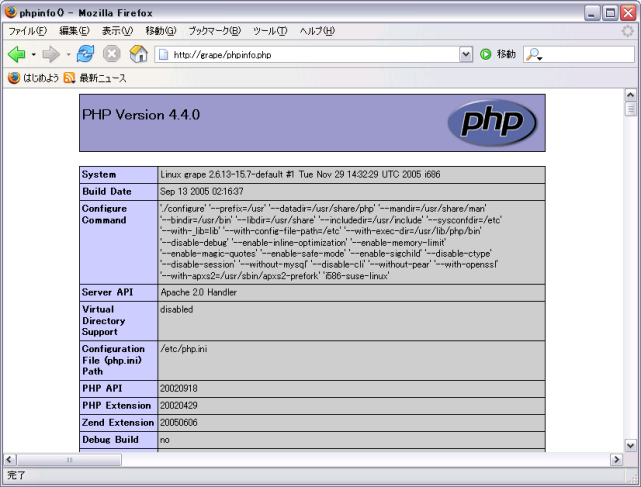The height and width of the screenshot is (487, 641).
Task: Click the Back navigation arrow
Action: 16,54
